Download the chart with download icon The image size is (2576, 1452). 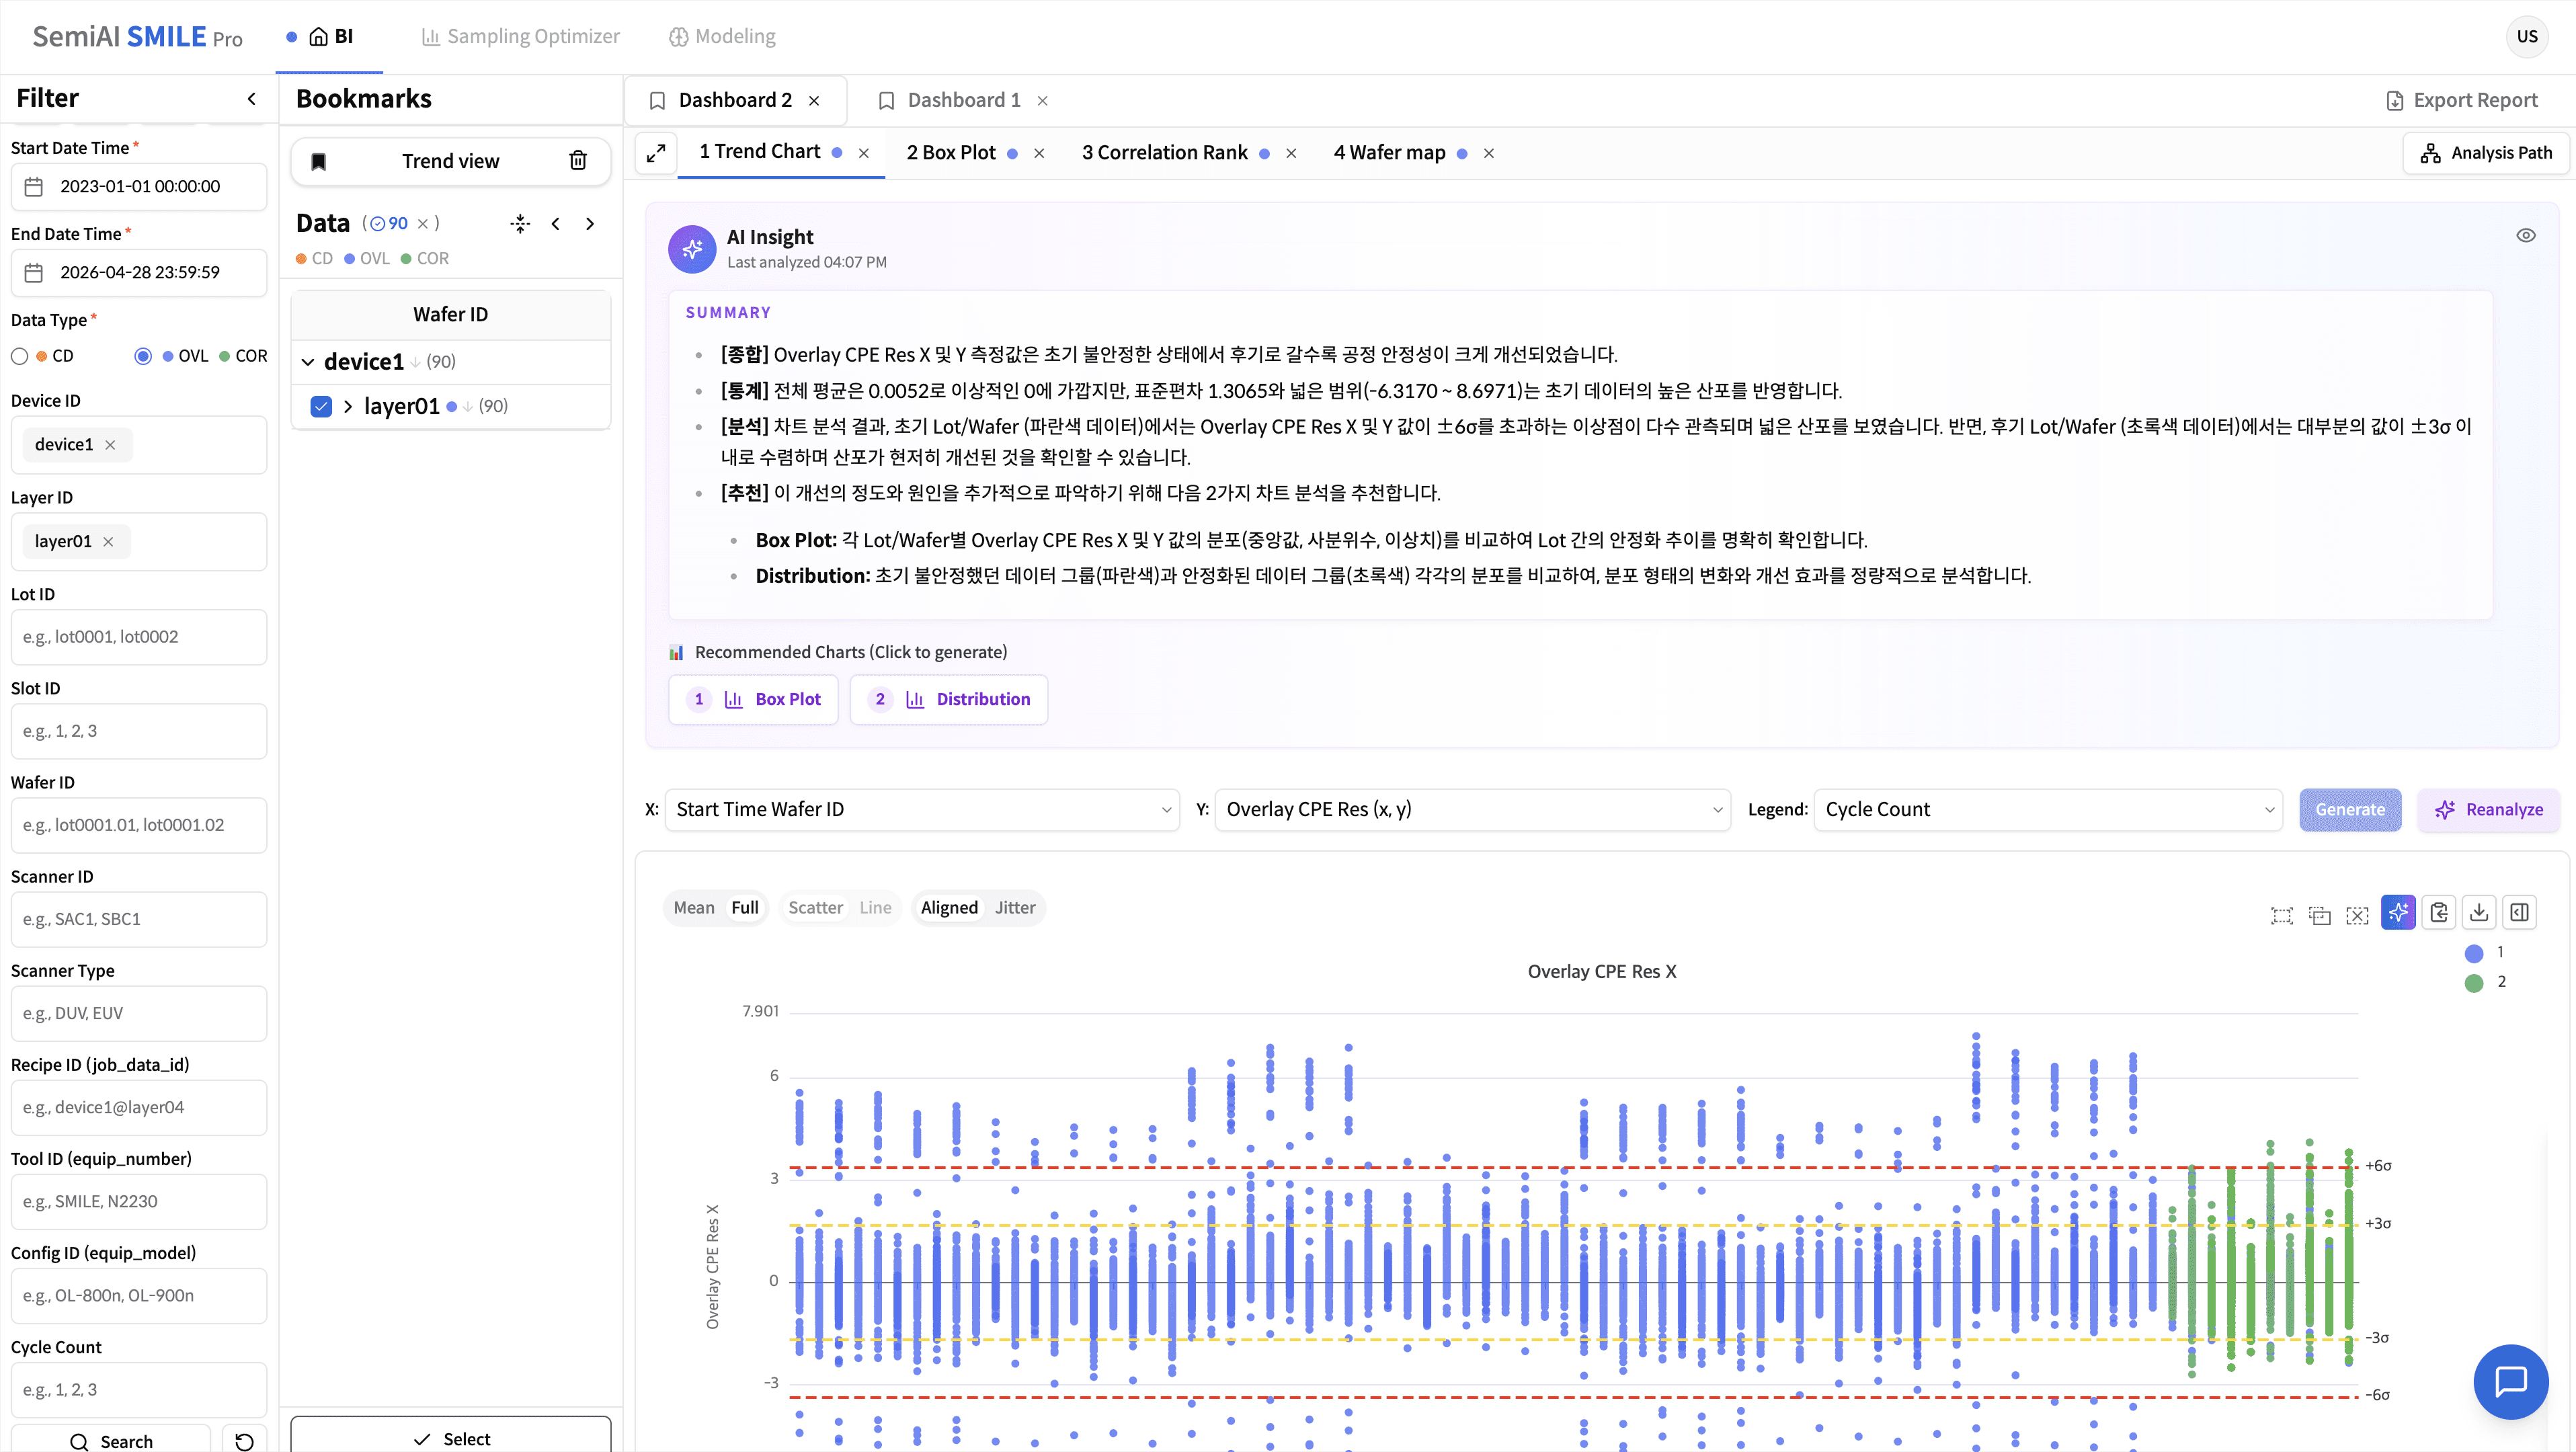(2479, 912)
